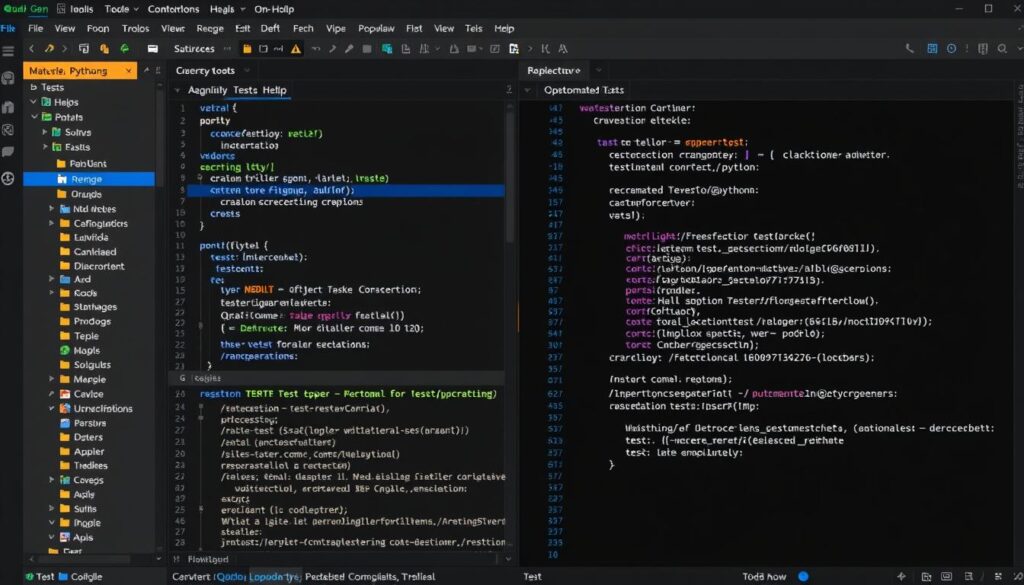Open the dropdown on the Creerty toots tab
Viewport: 1024px width, 585px height.
[247, 71]
